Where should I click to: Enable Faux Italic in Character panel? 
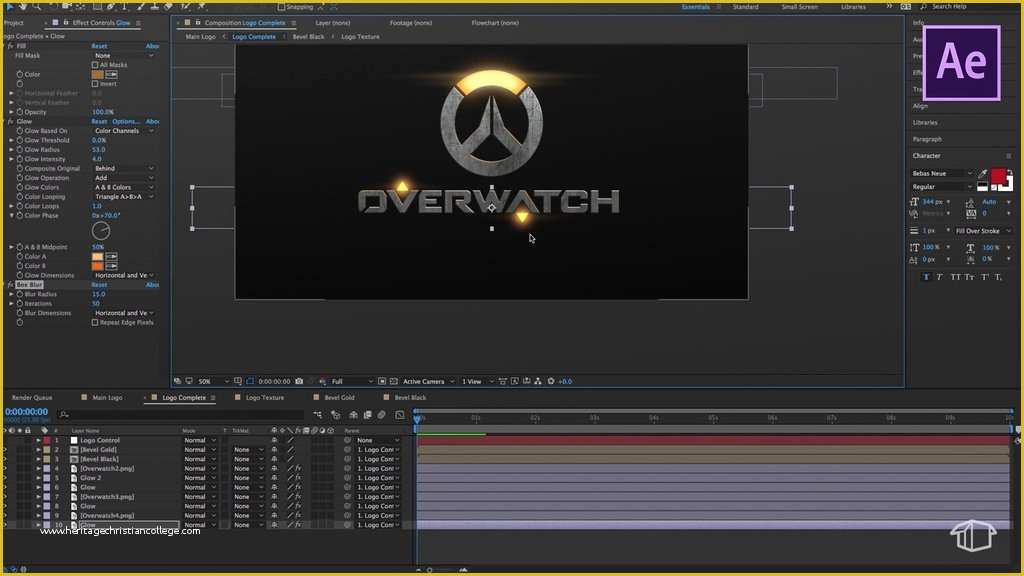coord(939,277)
